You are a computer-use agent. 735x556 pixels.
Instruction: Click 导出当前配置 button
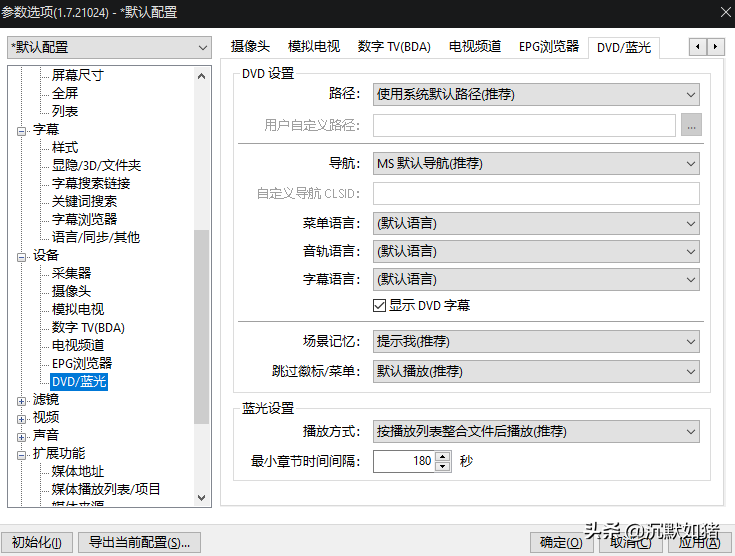(139, 543)
